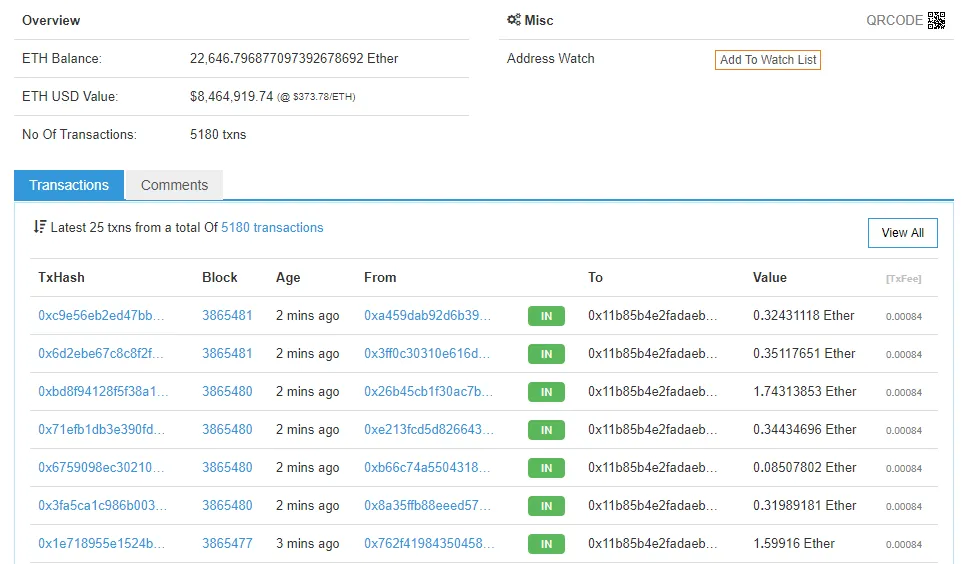Viewport: 971px width, 564px height.
Task: Open the 5180 transactions link
Action: coord(272,227)
